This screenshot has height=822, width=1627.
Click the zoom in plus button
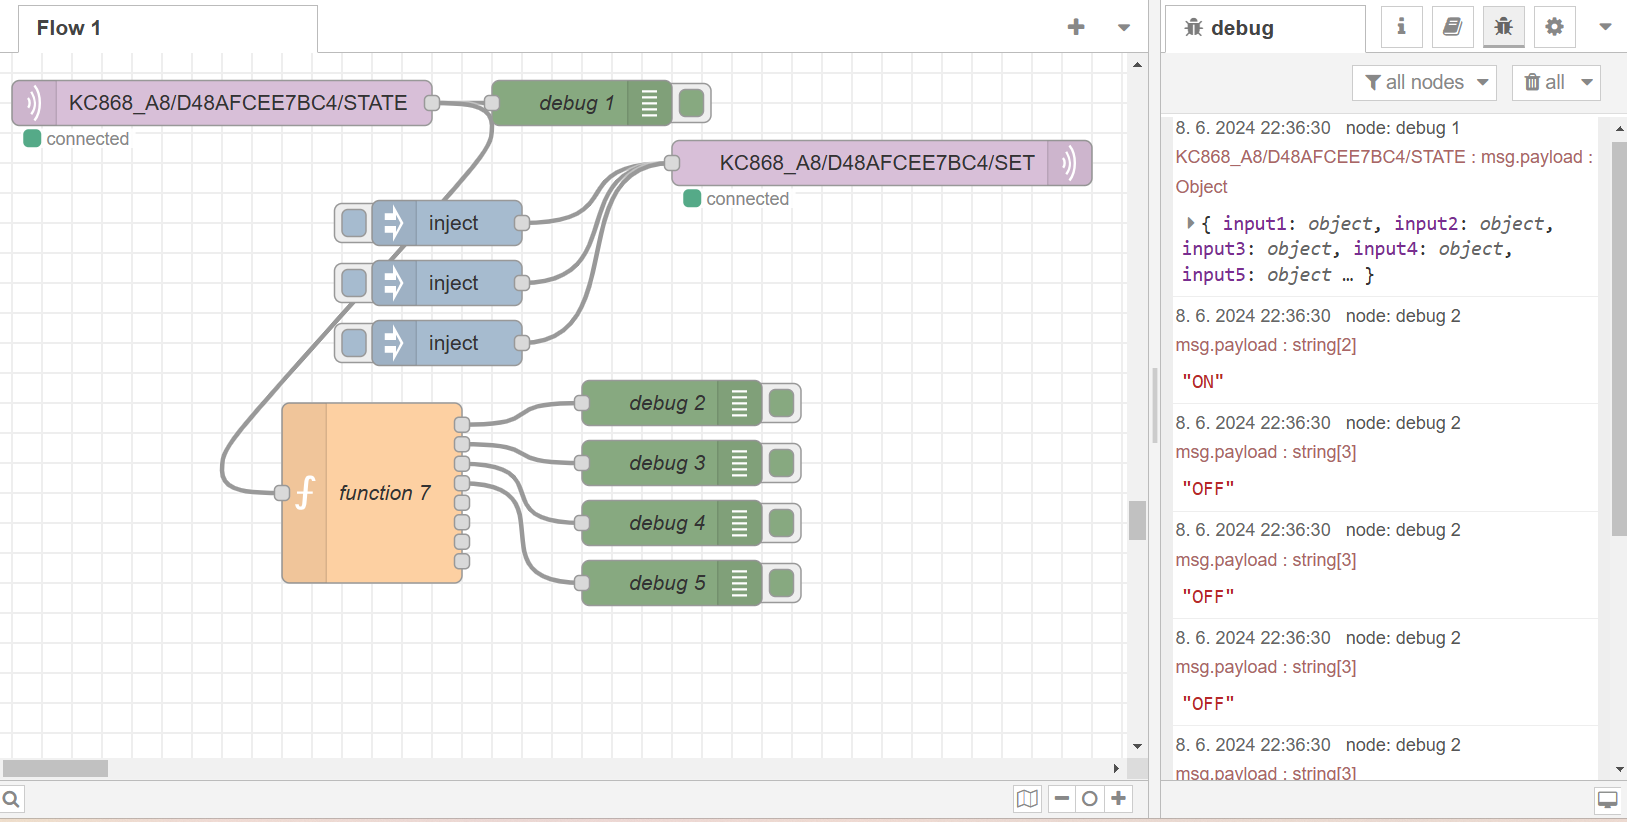coord(1119,798)
